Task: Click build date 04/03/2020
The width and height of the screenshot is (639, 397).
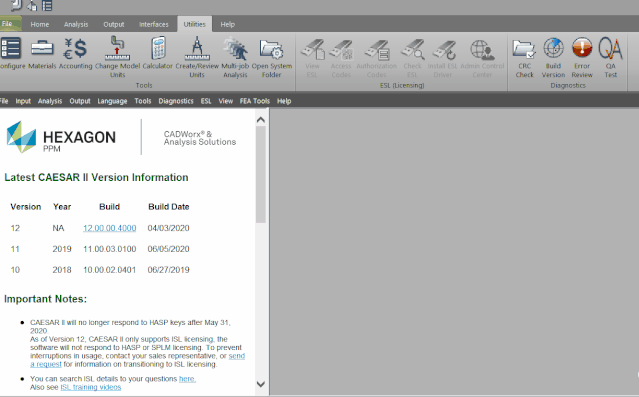Action: (x=168, y=228)
